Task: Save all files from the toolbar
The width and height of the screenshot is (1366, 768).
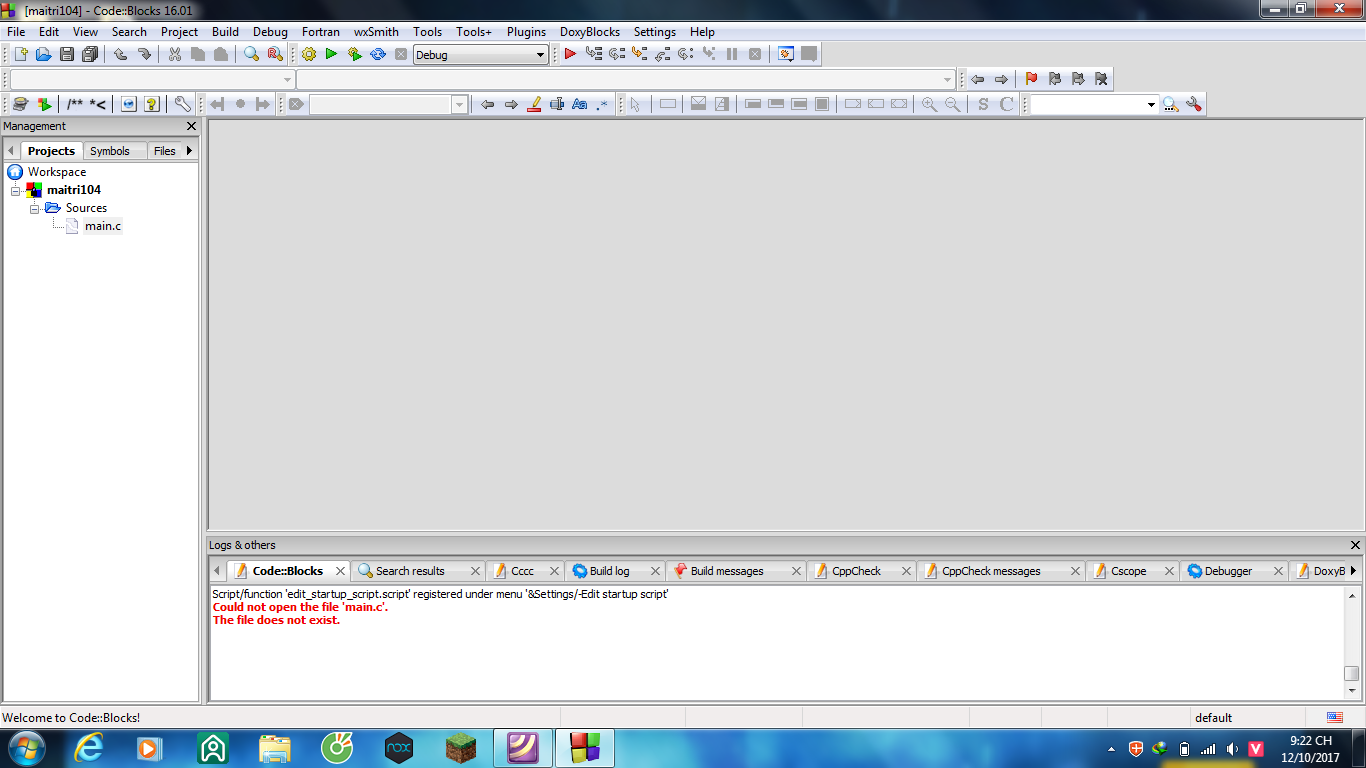Action: (x=90, y=54)
